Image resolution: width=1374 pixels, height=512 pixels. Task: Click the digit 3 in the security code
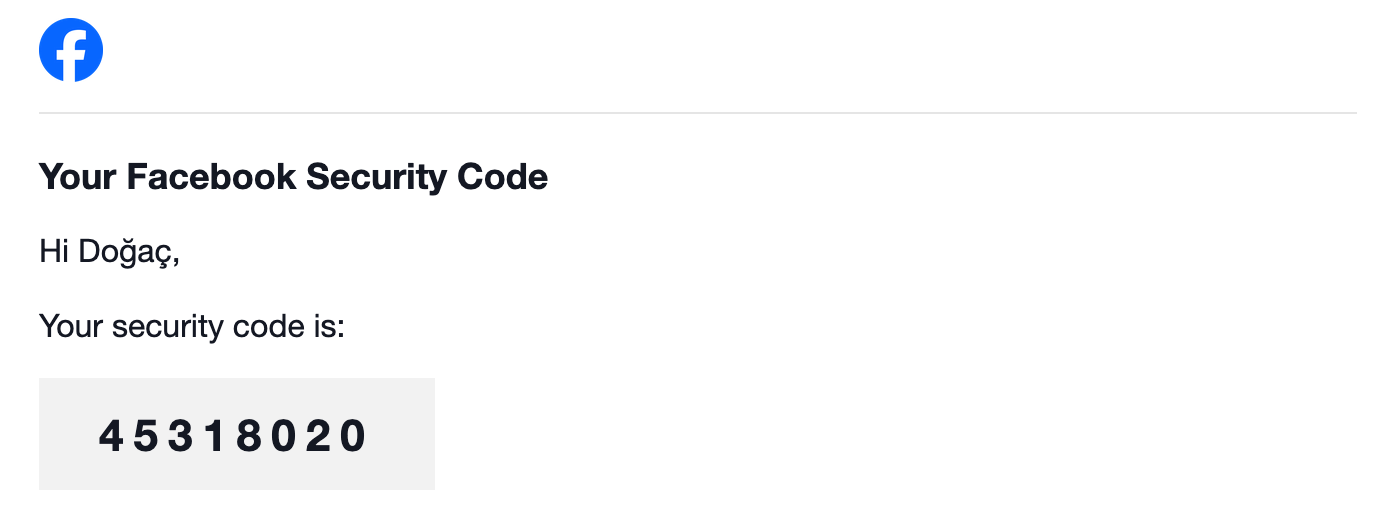click(180, 435)
